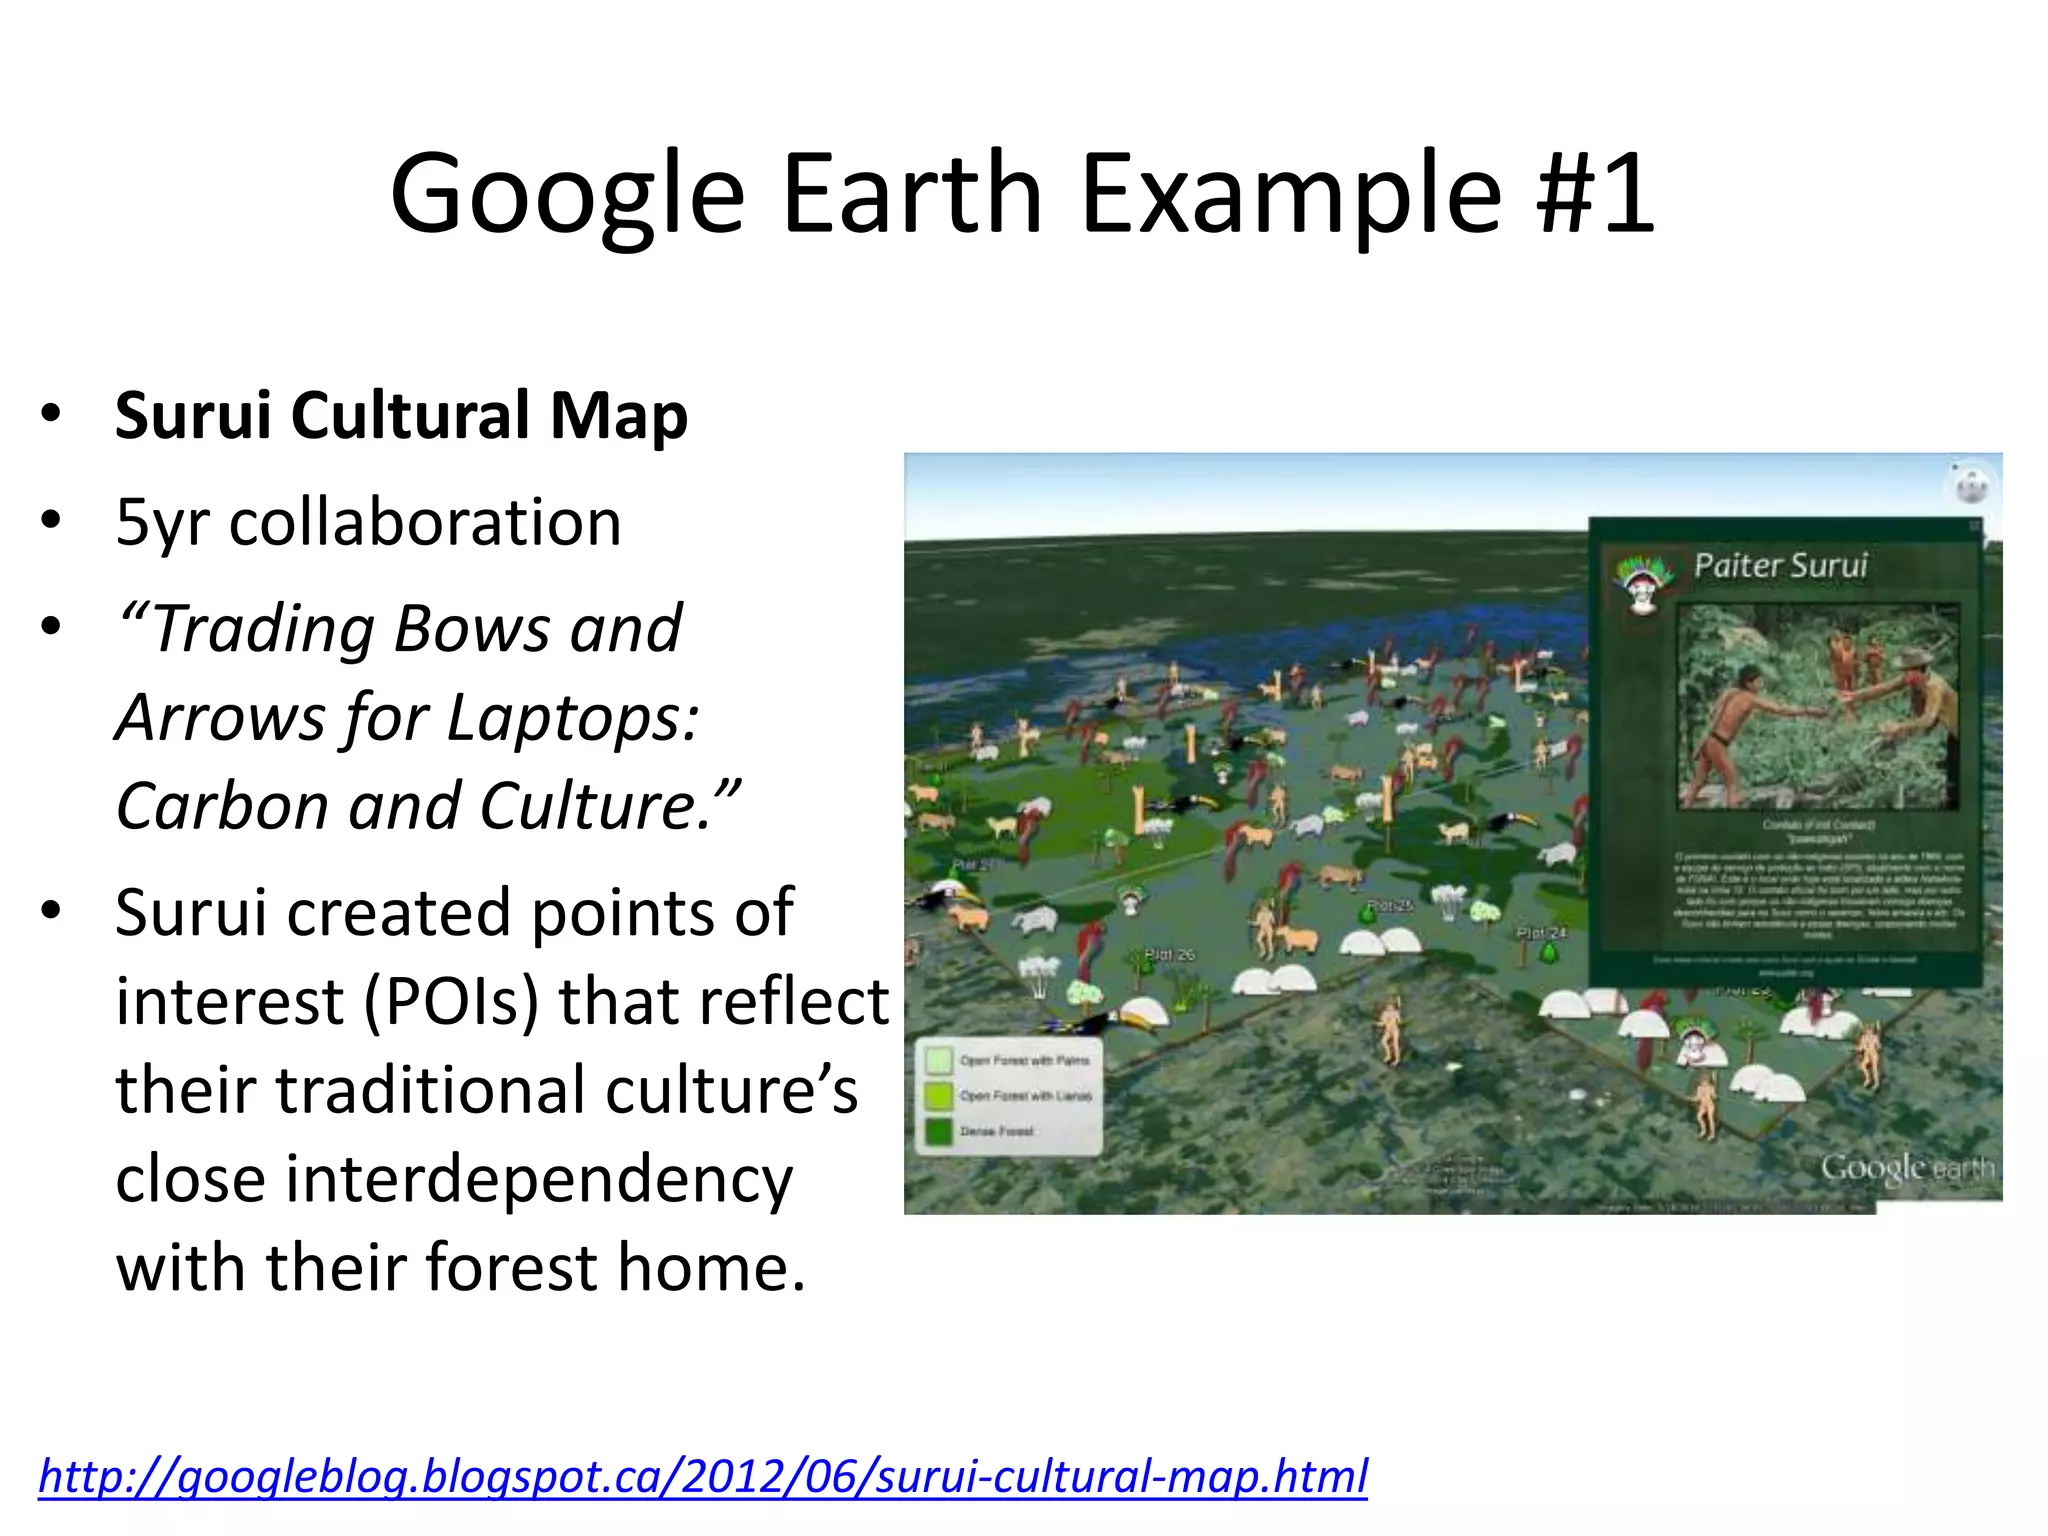Click the 'Dense Forest' legend label

[996, 1131]
